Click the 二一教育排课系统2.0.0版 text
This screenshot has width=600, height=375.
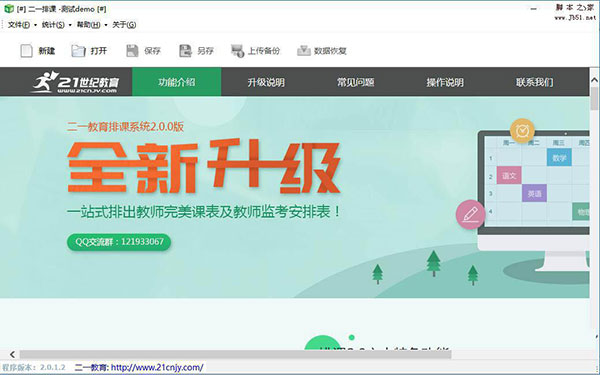click(x=125, y=127)
